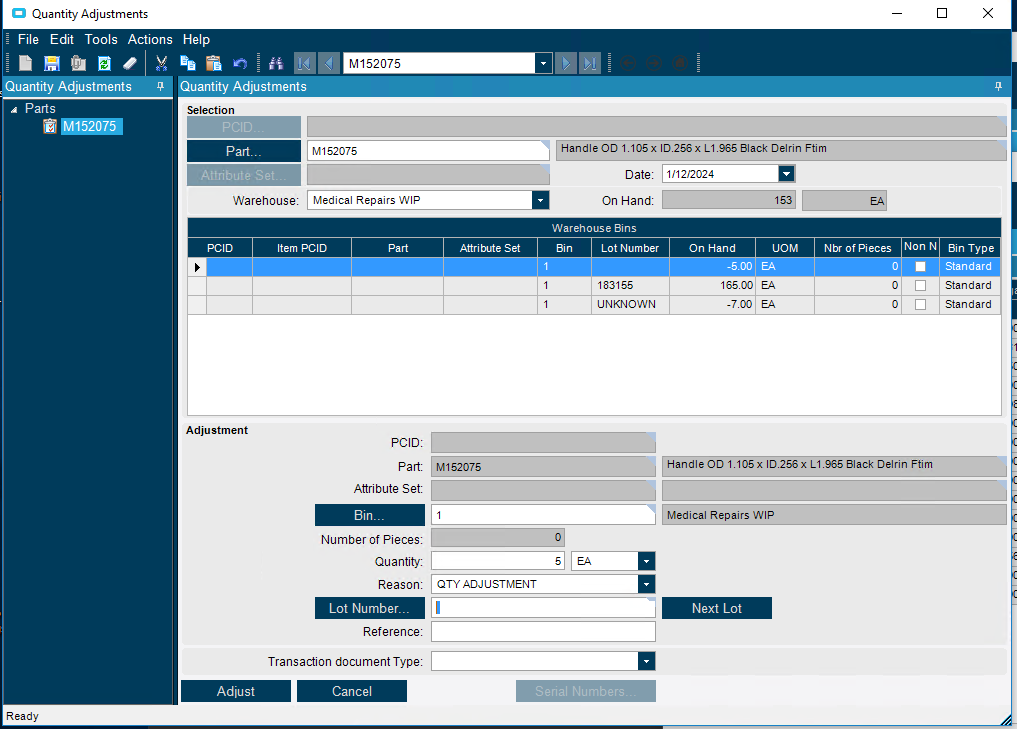This screenshot has height=729, width=1017.
Task: Select M152075 in the Parts tree
Action: coord(91,126)
